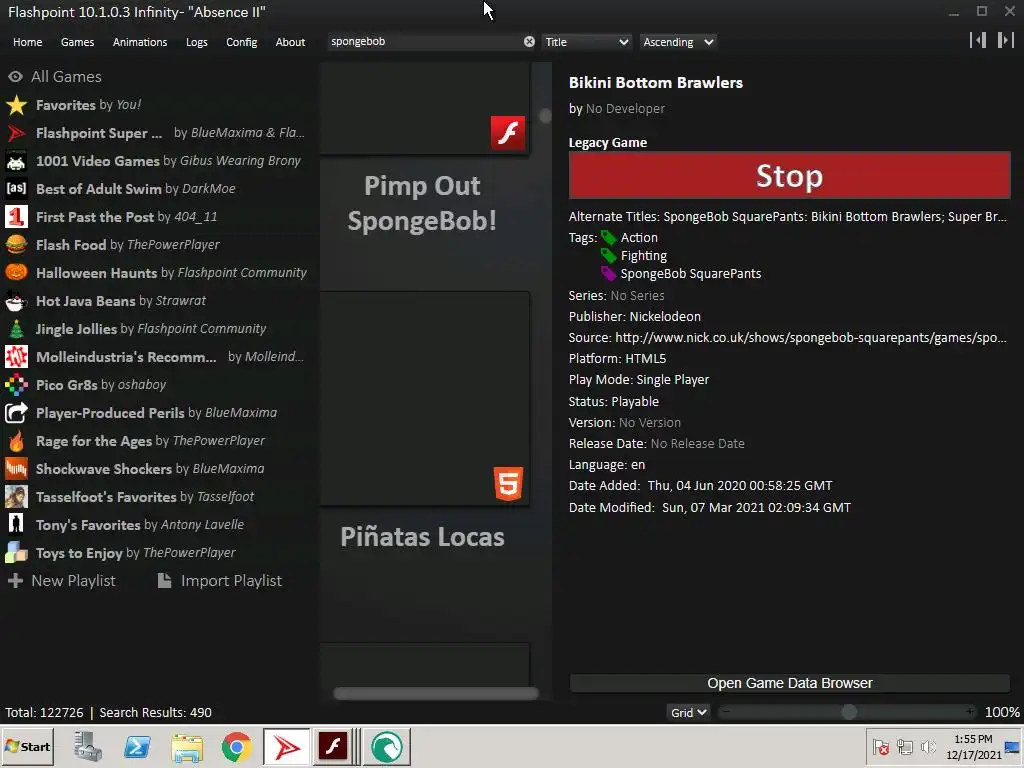Viewport: 1024px width, 768px height.
Task: Show All Games via eye icon
Action: pos(16,77)
